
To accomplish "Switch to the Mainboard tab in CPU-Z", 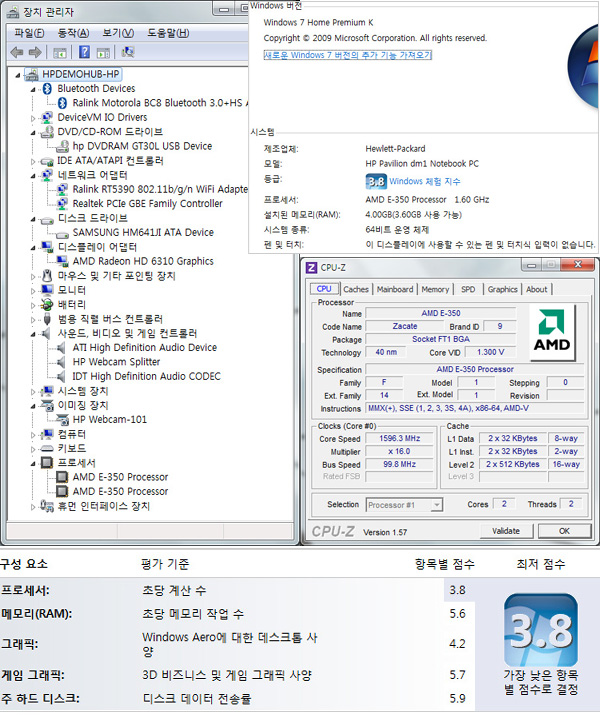I will pyautogui.click(x=395, y=290).
